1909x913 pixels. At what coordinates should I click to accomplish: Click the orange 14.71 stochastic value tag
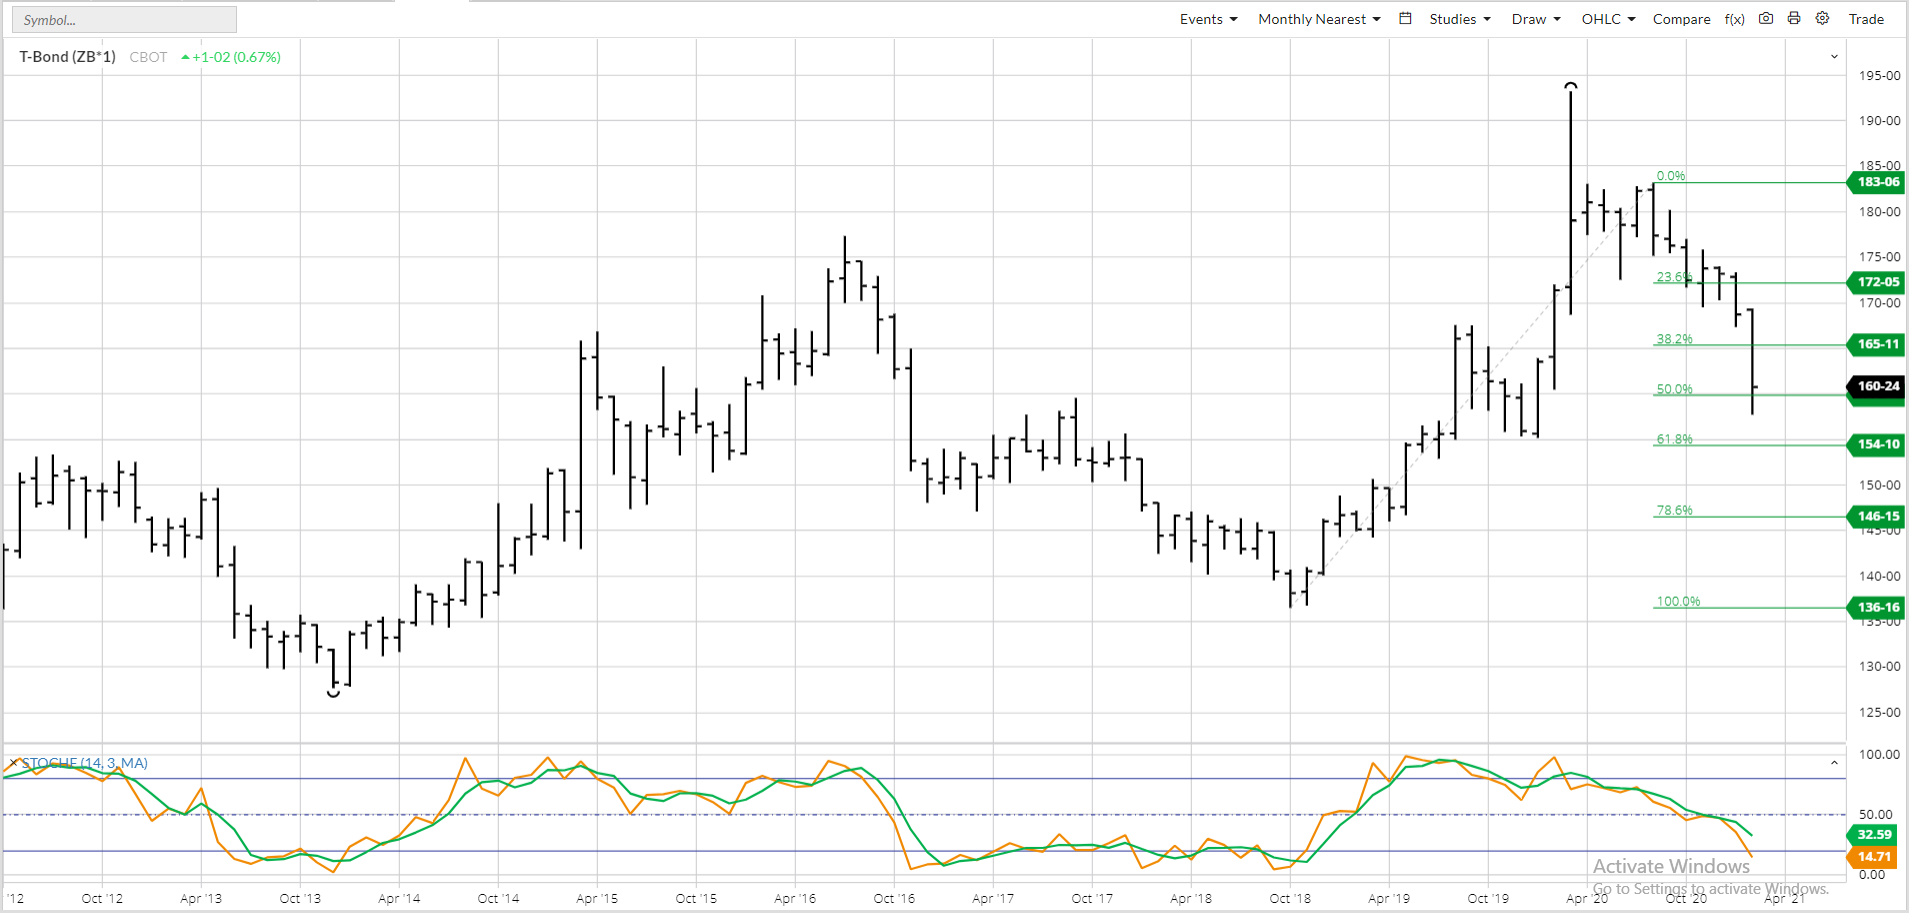point(1873,857)
